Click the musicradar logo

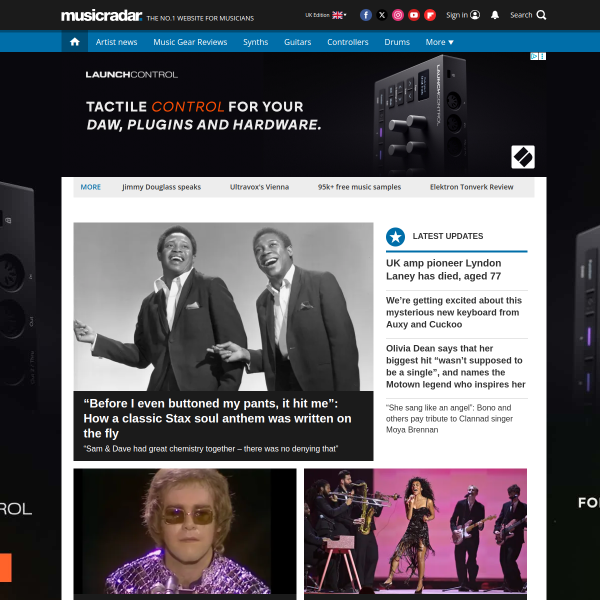101,16
